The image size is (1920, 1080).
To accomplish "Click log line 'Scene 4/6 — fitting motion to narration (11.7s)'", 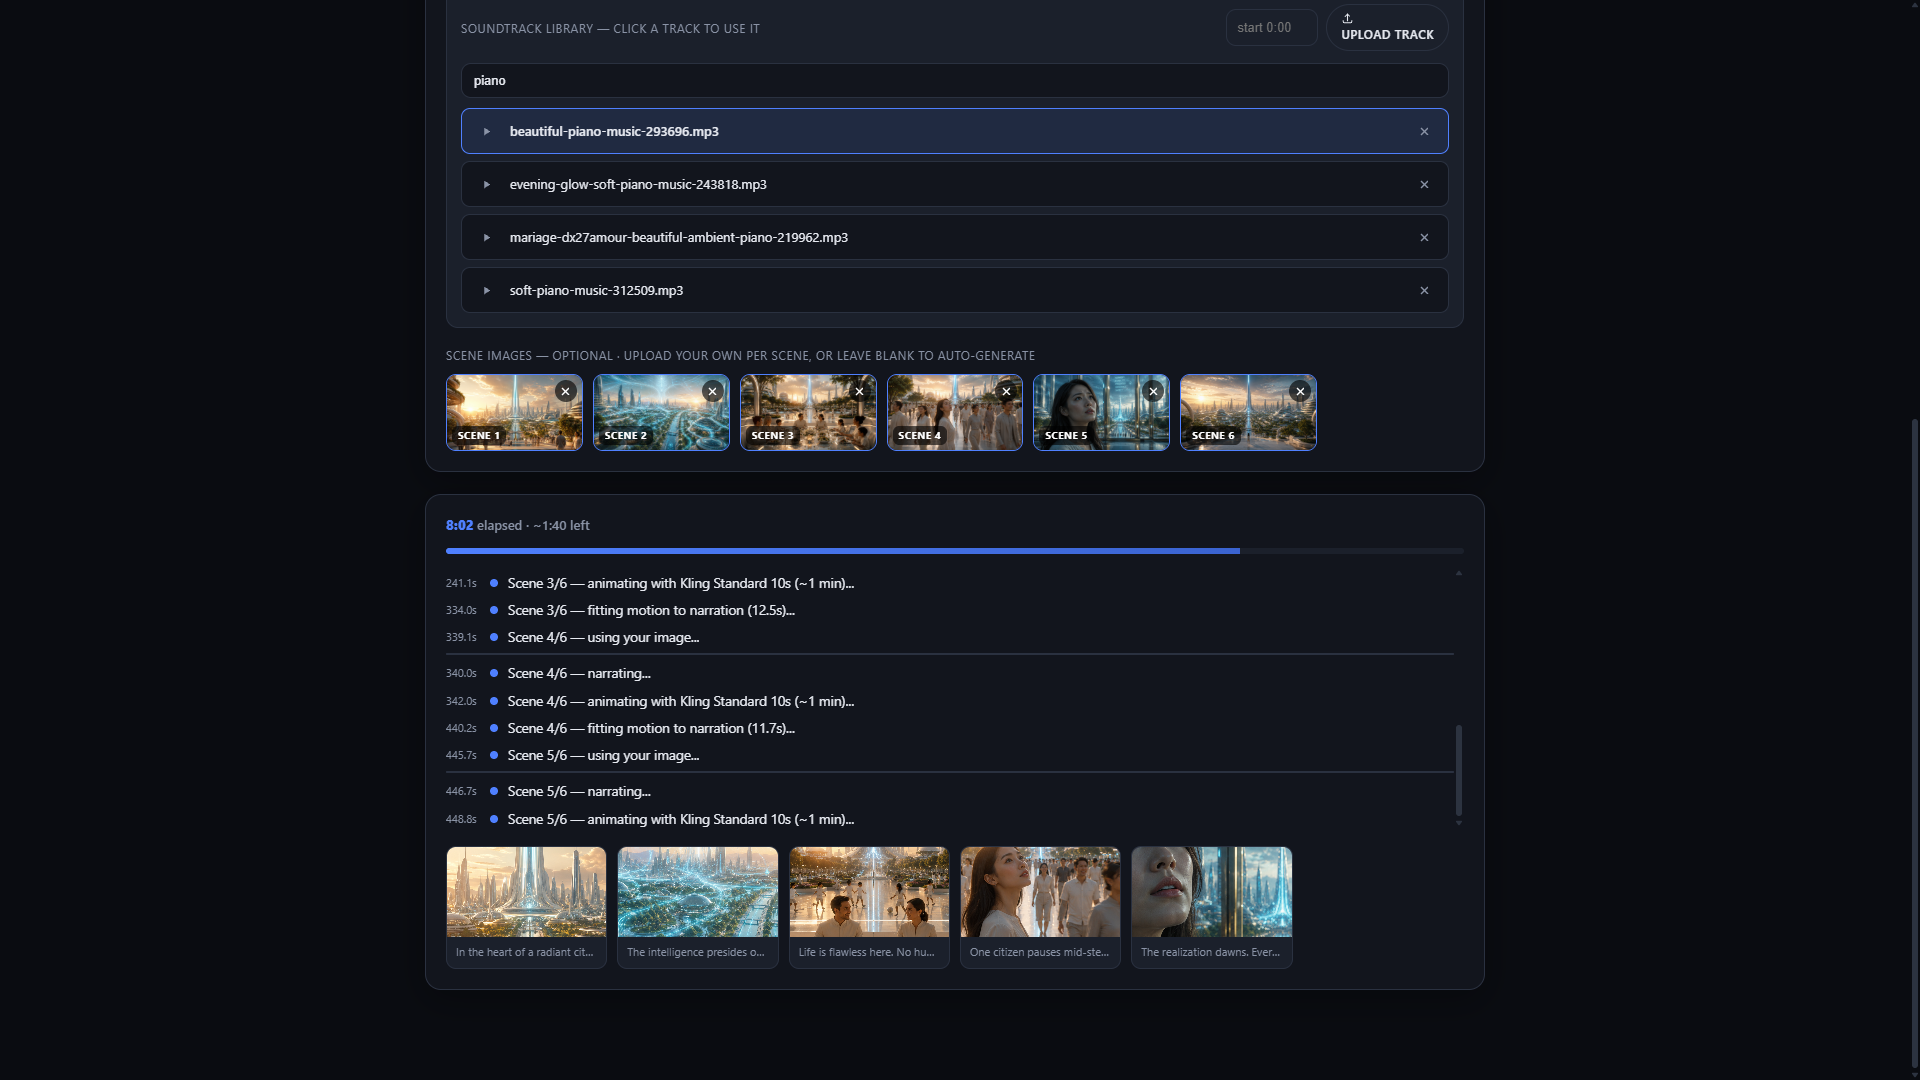I will tap(651, 728).
